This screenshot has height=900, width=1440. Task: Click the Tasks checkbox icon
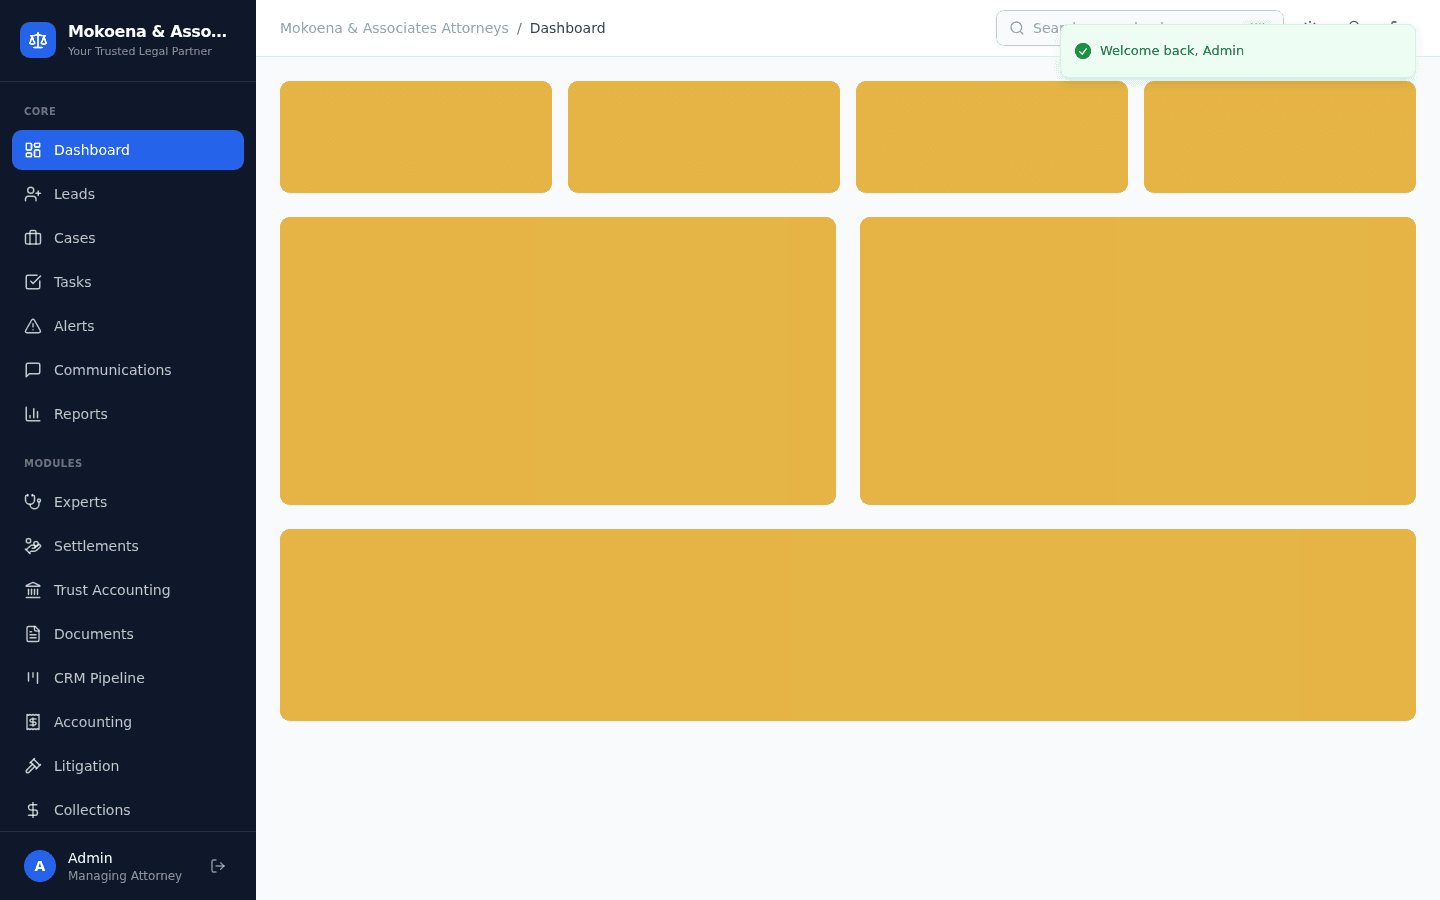[33, 282]
